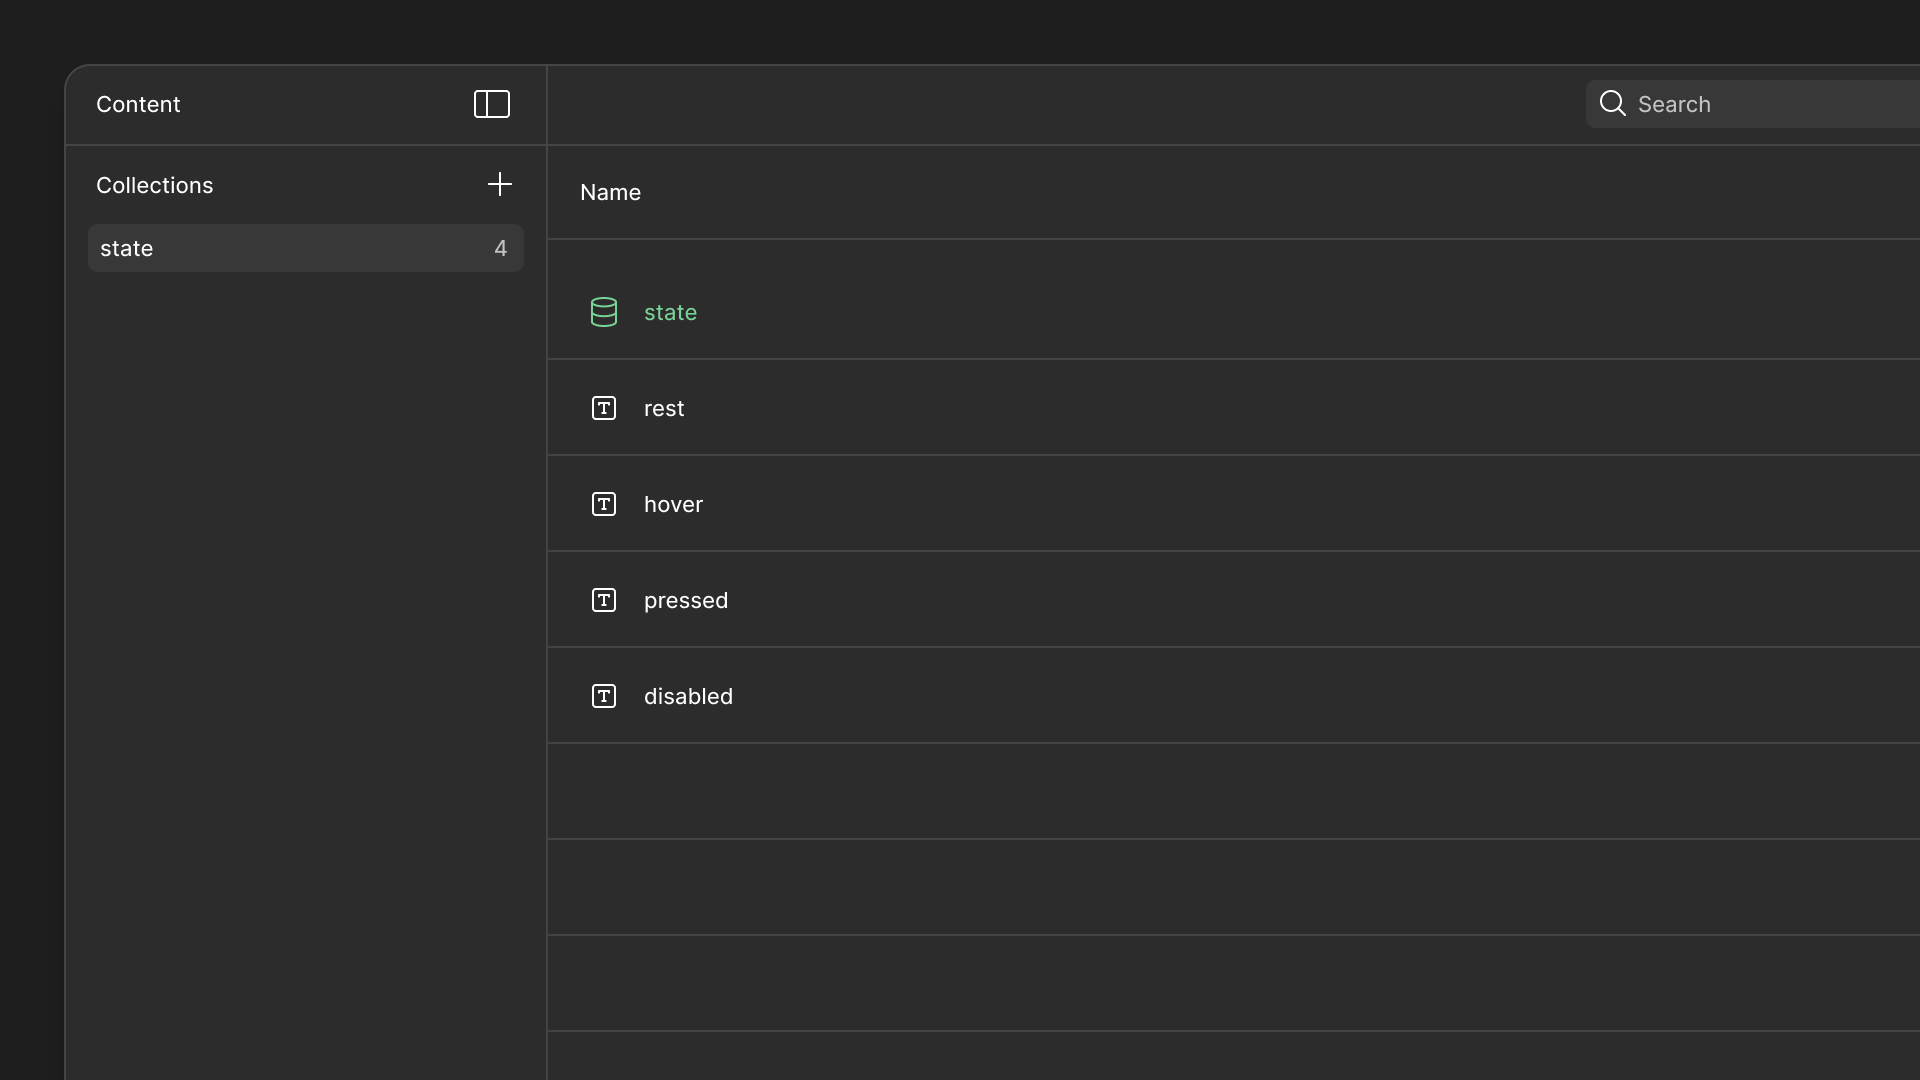Click the search magnifier icon

pyautogui.click(x=1612, y=103)
